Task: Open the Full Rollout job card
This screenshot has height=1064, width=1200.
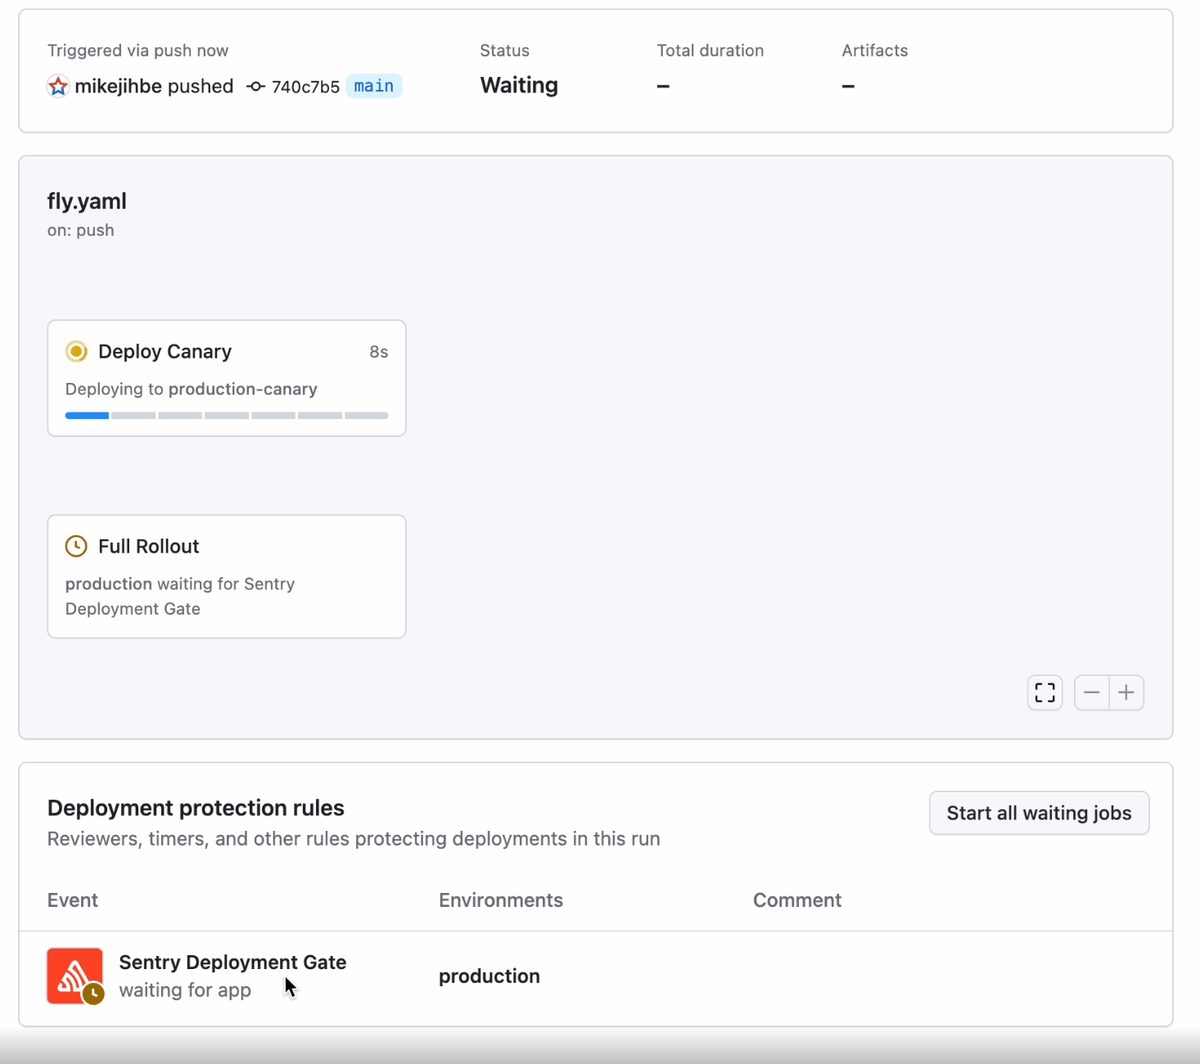Action: tap(226, 576)
